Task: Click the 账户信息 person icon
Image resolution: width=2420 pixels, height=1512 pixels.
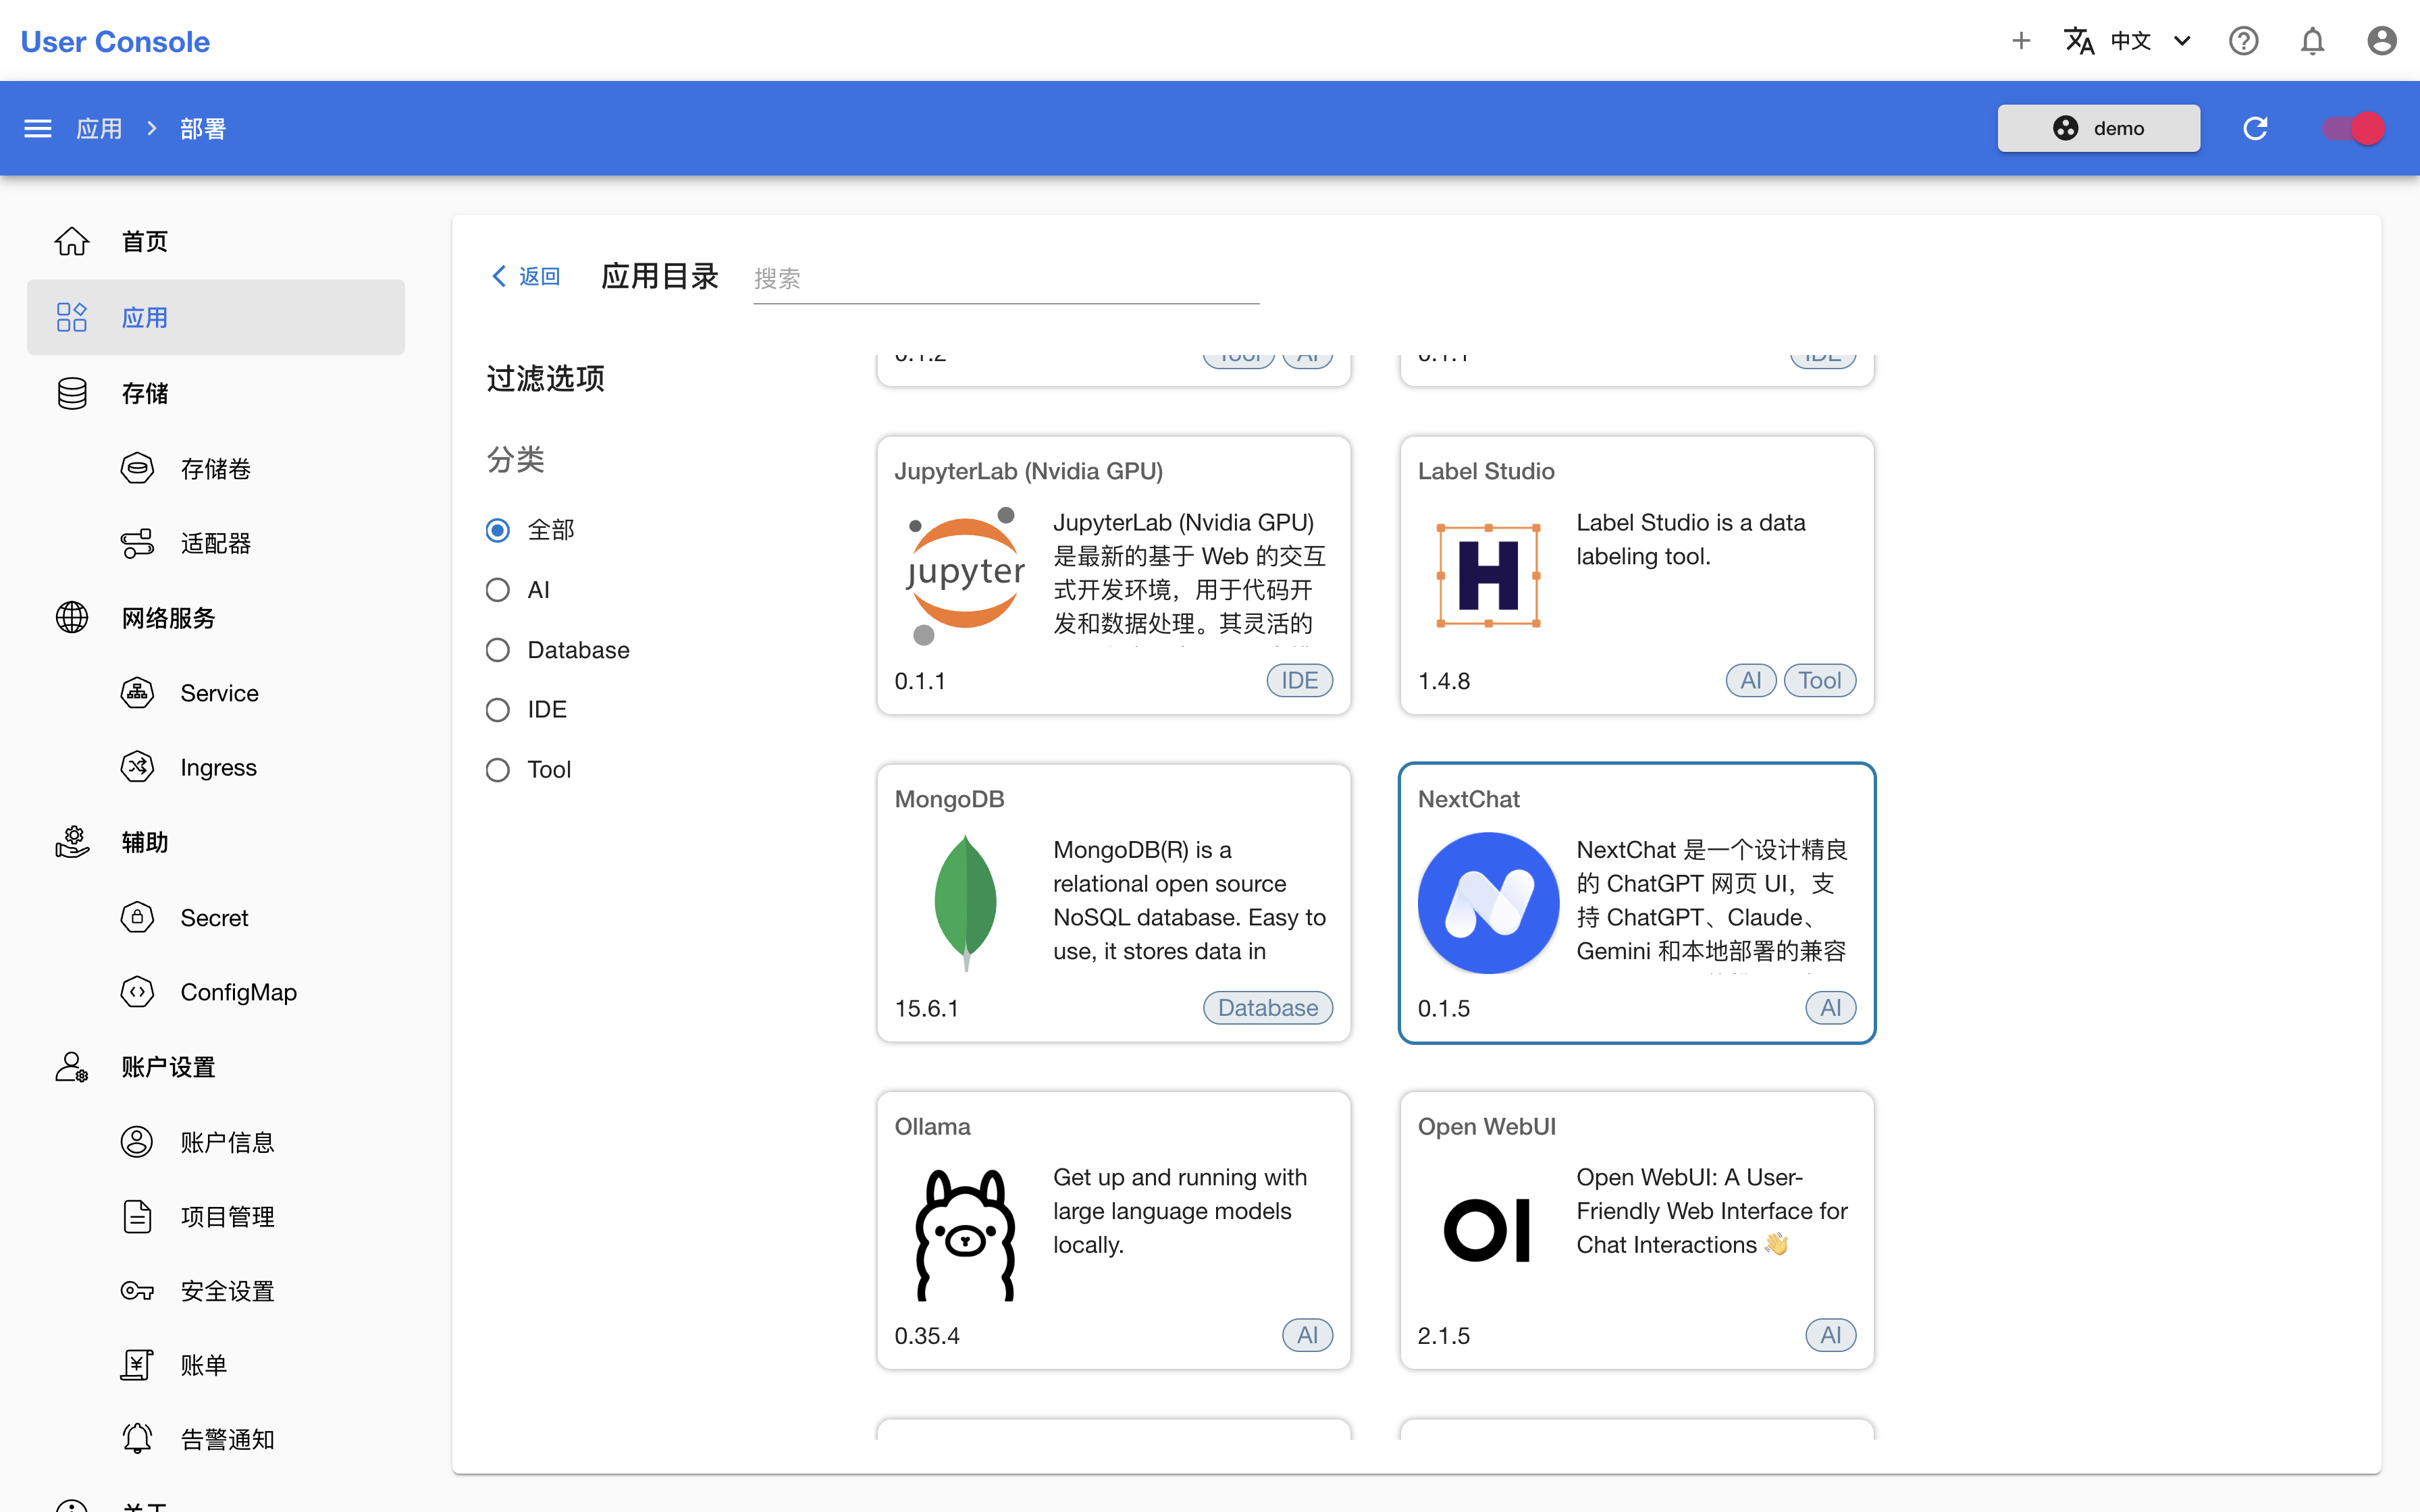Action: (137, 1141)
